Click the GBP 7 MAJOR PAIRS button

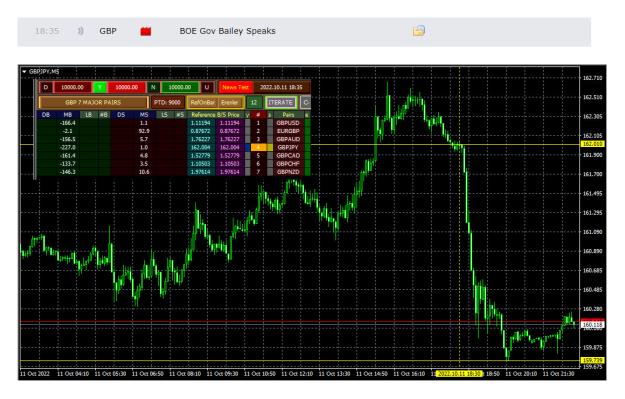(93, 102)
